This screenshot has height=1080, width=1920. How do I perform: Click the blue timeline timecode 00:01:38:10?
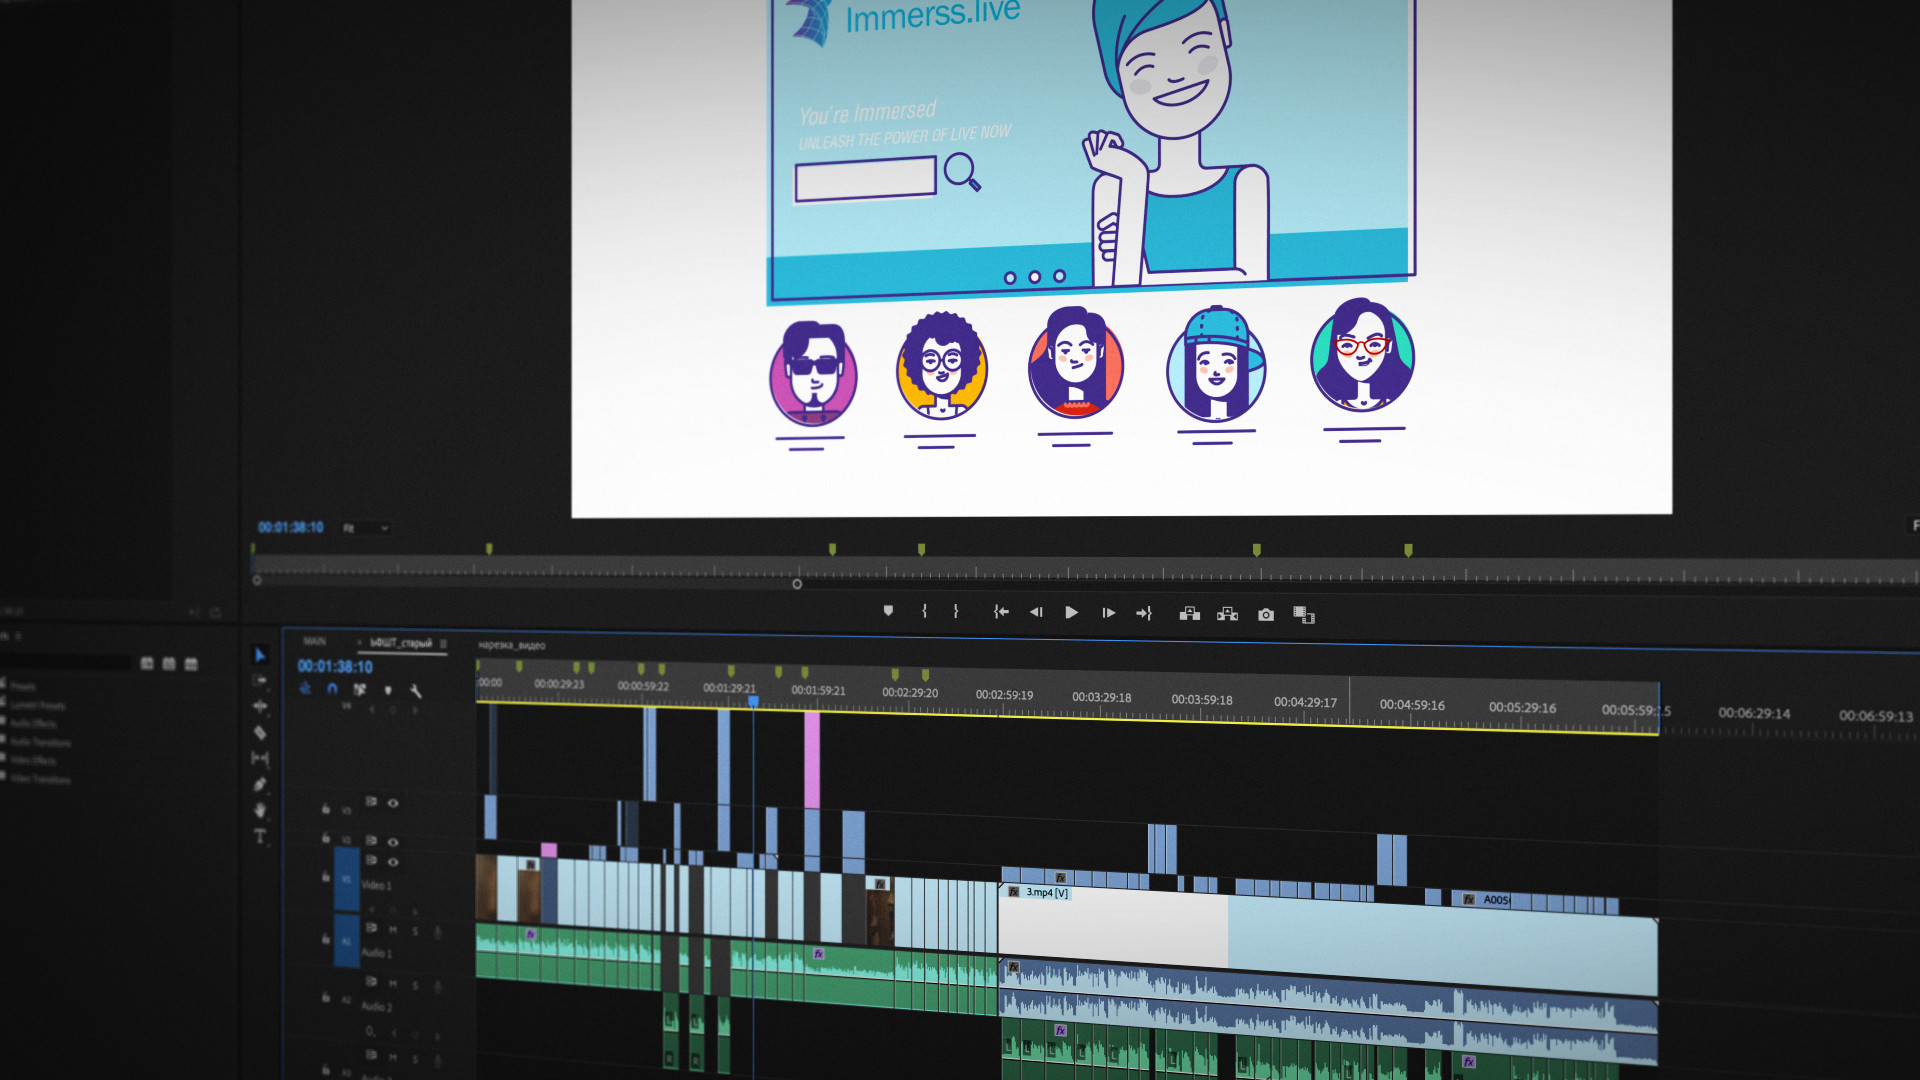[x=335, y=666]
